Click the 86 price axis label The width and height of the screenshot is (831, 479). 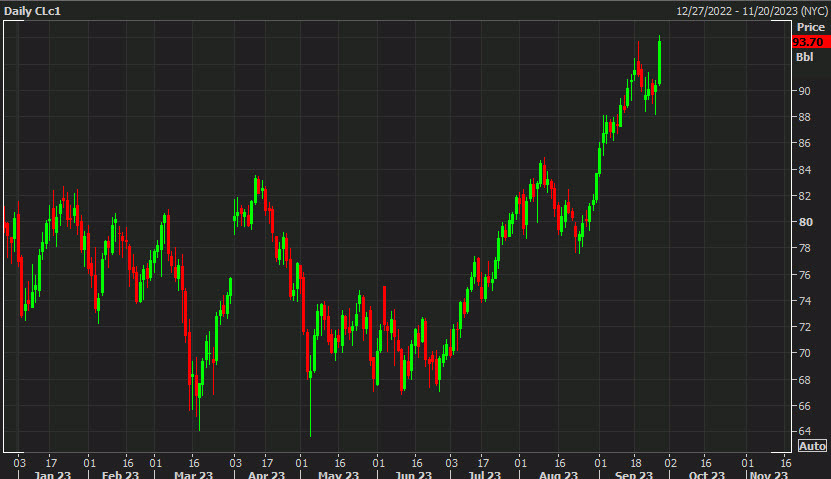click(805, 143)
